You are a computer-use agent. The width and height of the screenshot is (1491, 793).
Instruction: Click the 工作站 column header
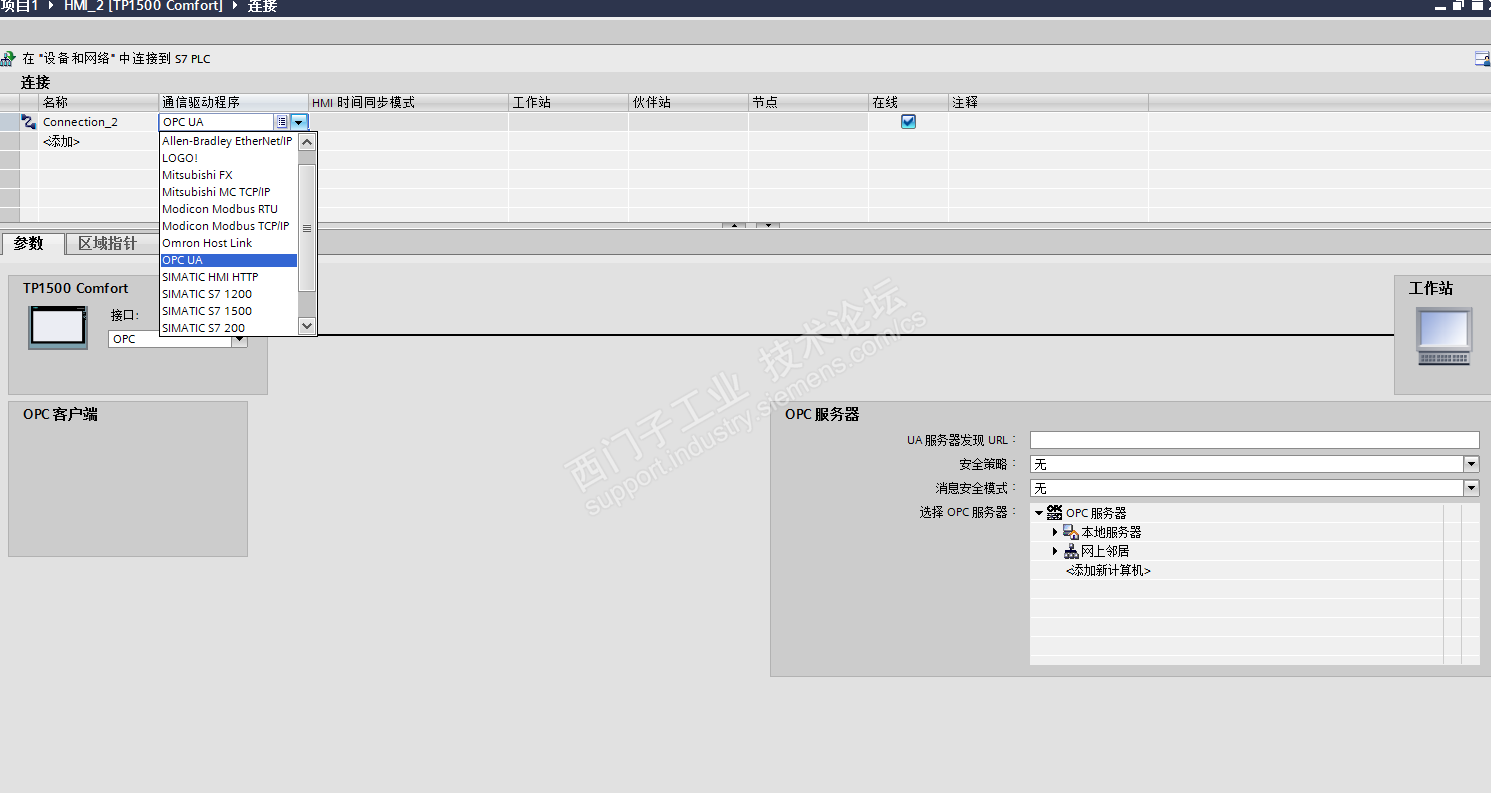click(x=568, y=103)
